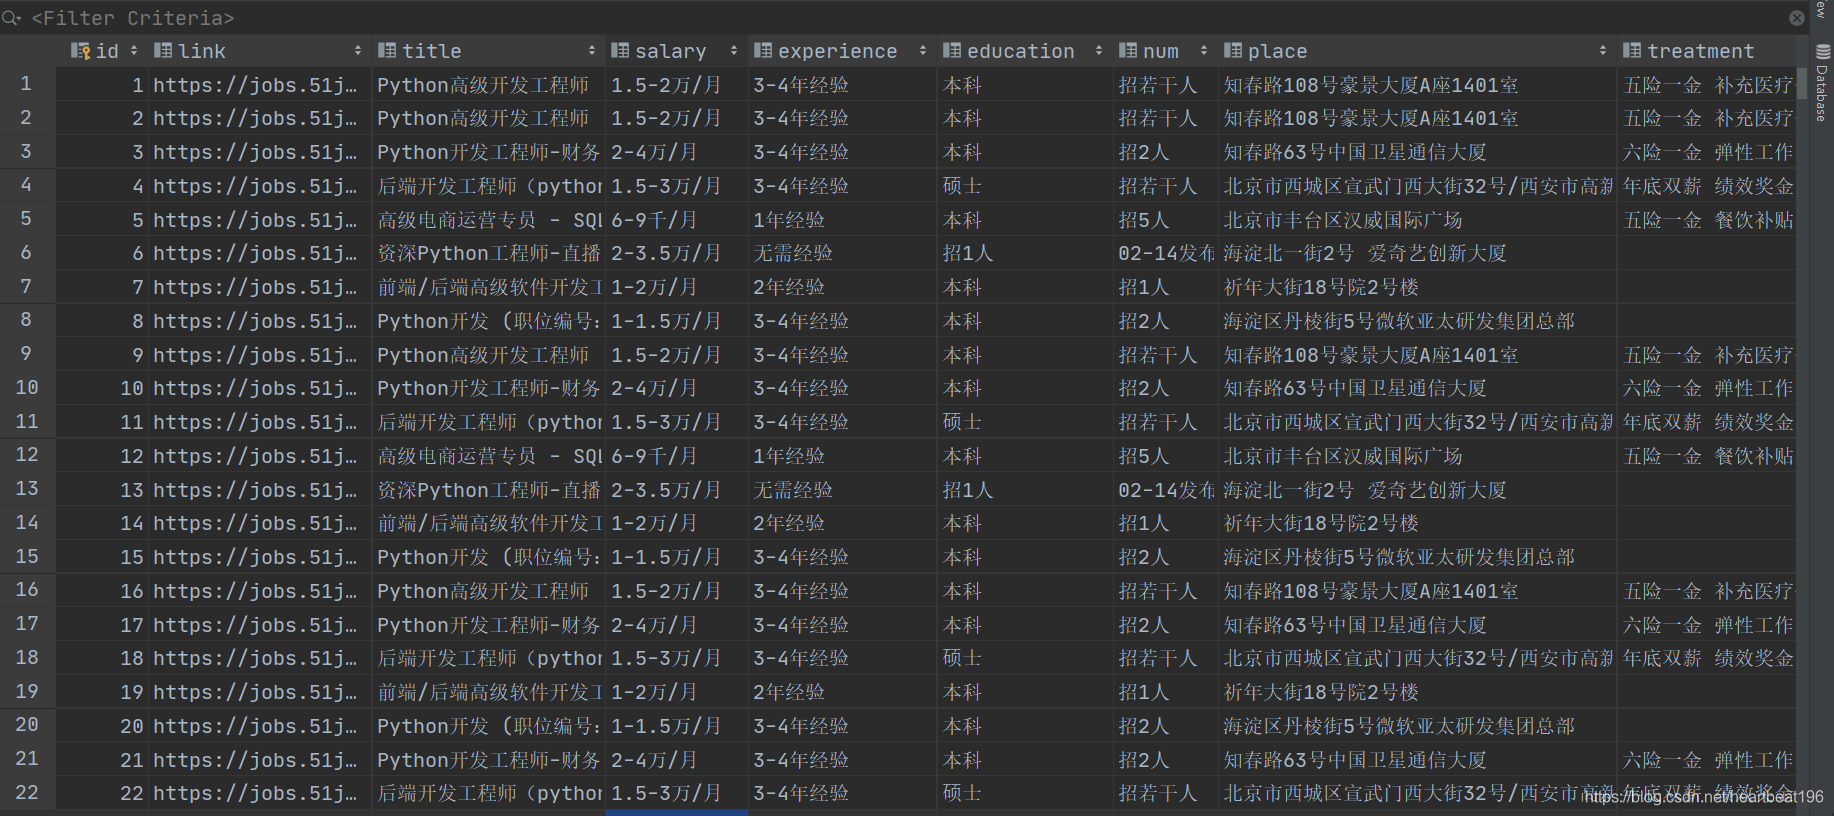The image size is (1834, 816).
Task: Select id cell 10
Action: pyautogui.click(x=101, y=388)
